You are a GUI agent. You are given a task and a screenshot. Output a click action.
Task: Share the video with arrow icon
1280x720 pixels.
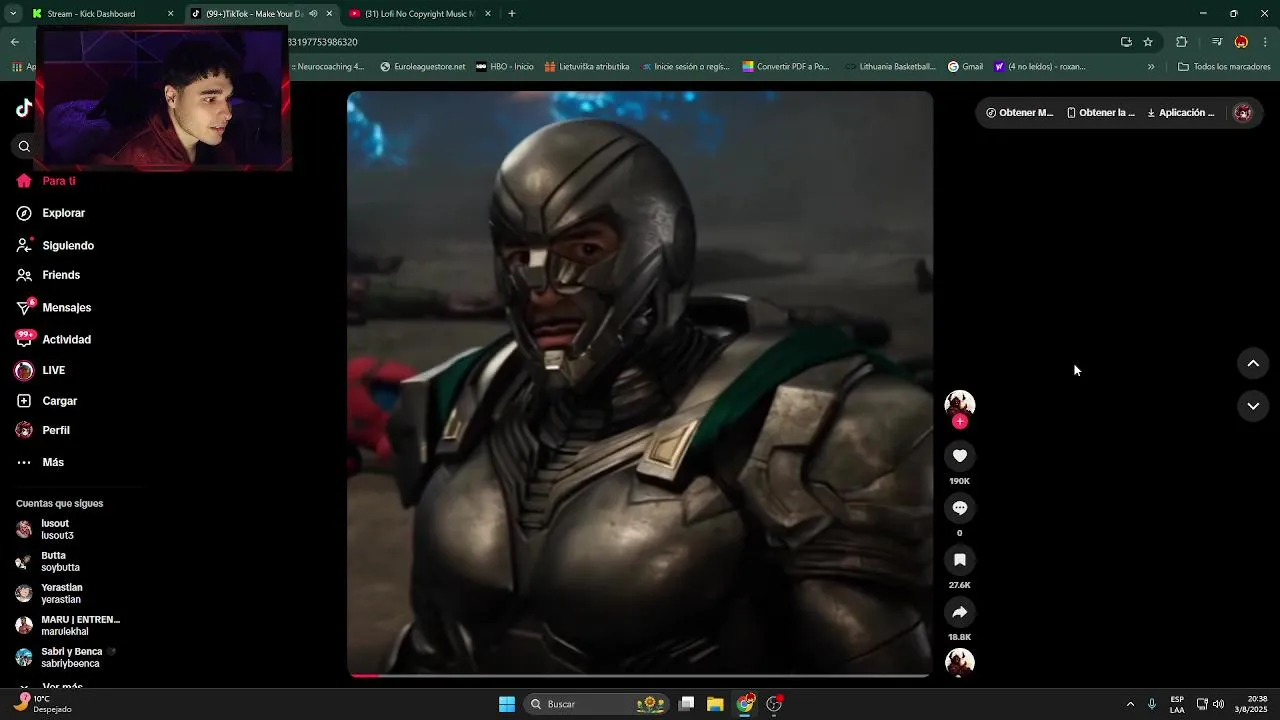[959, 612]
